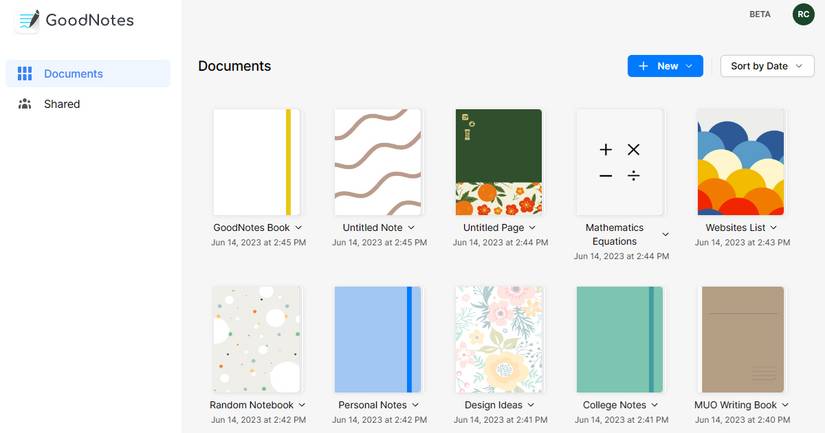
Task: Open the MUO Writing Book brown cover
Action: (743, 339)
